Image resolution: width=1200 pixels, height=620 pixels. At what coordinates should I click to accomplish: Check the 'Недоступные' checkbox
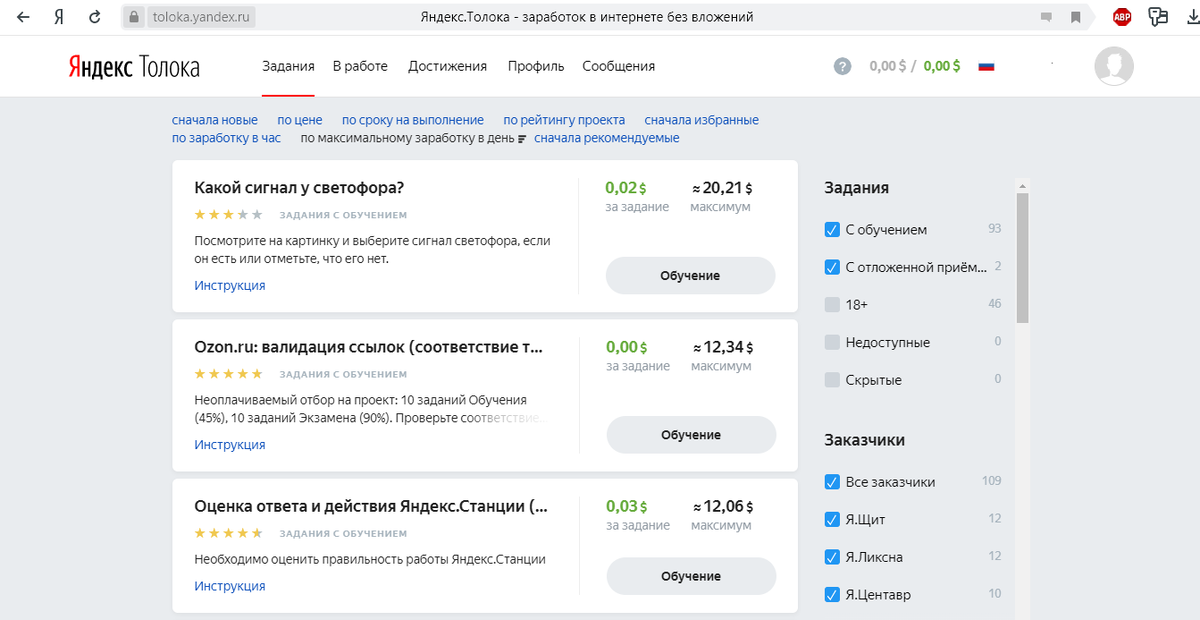click(x=832, y=342)
